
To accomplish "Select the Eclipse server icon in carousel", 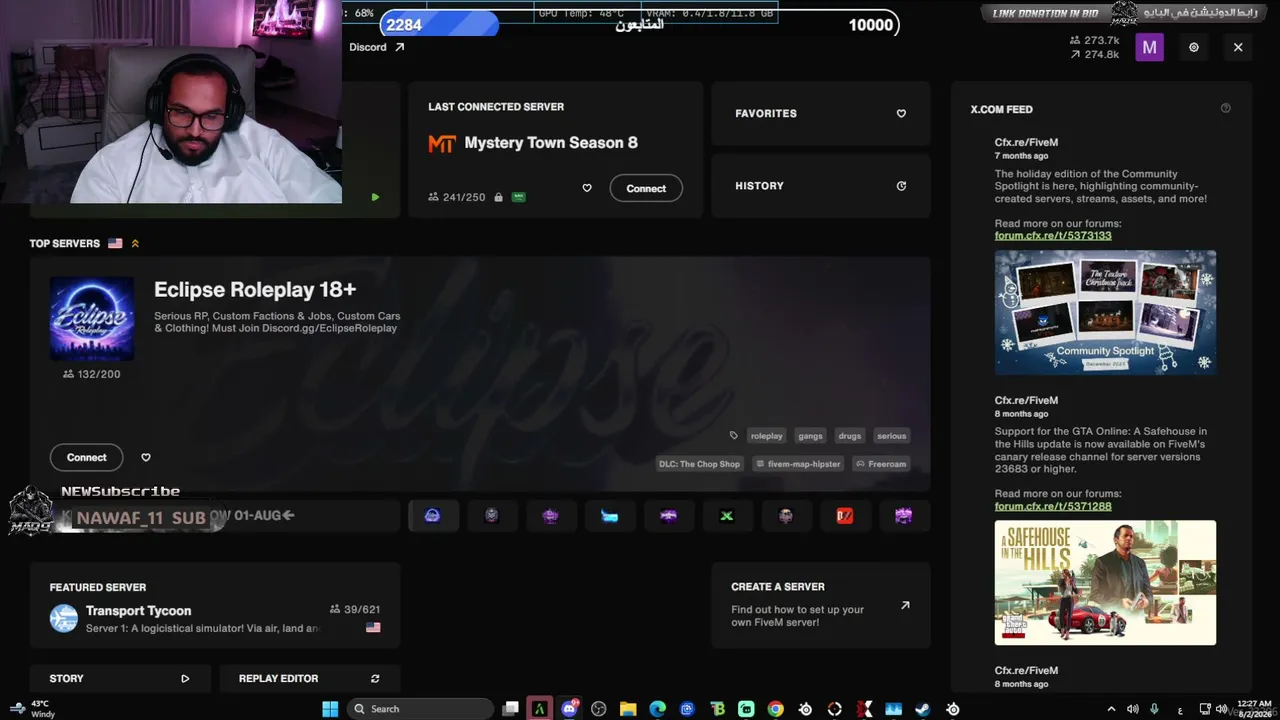I will point(432,516).
